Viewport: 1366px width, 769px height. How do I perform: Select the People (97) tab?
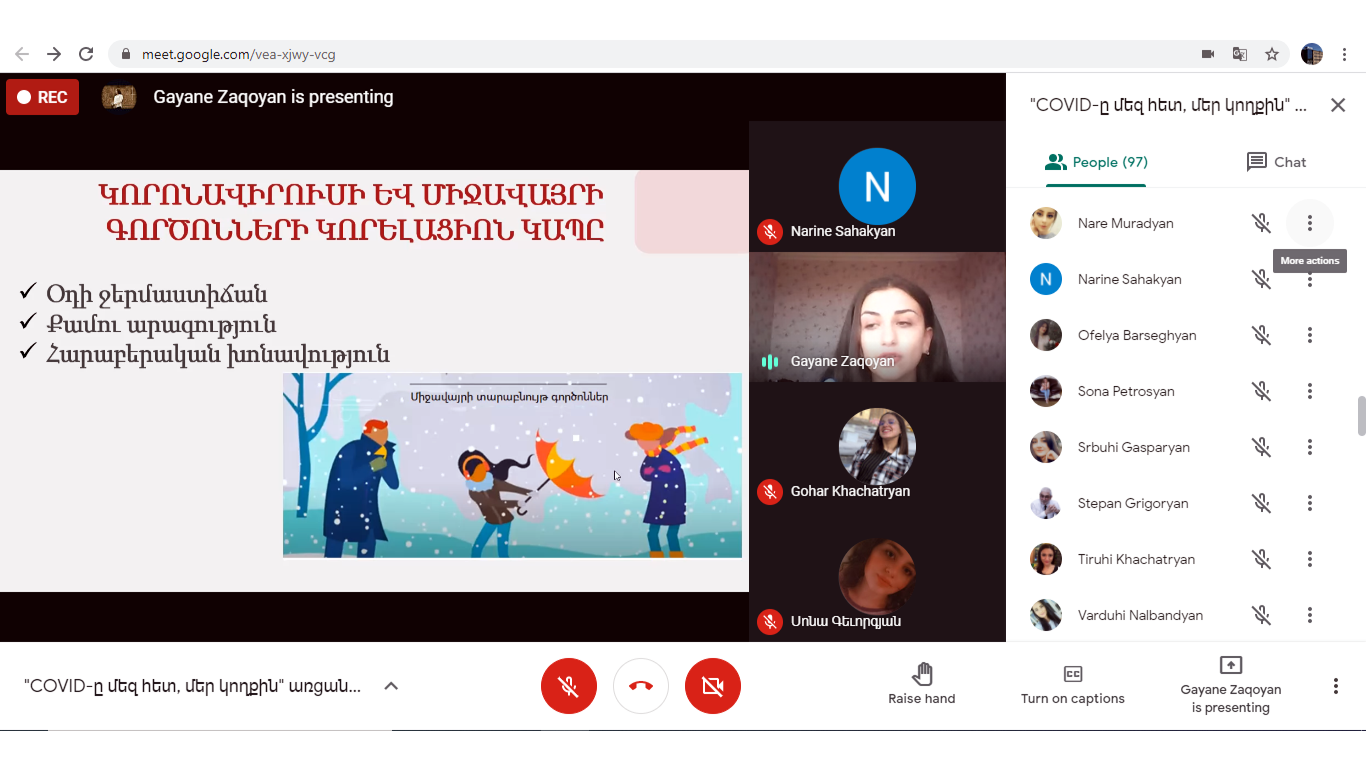1096,162
